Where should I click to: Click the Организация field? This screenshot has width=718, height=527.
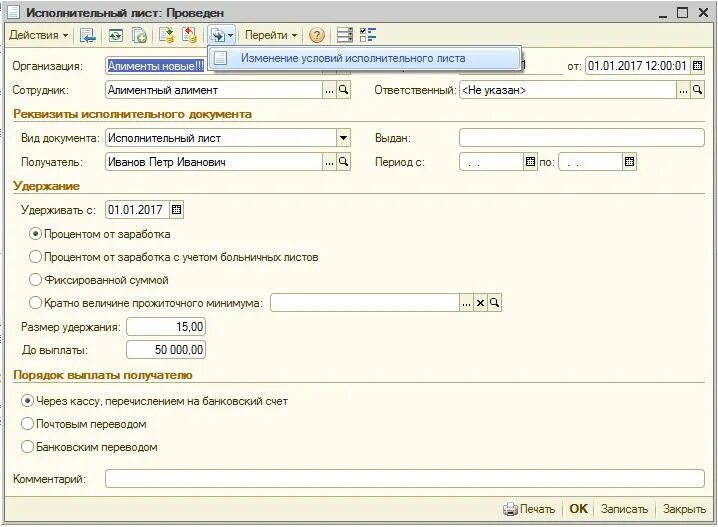click(x=157, y=66)
